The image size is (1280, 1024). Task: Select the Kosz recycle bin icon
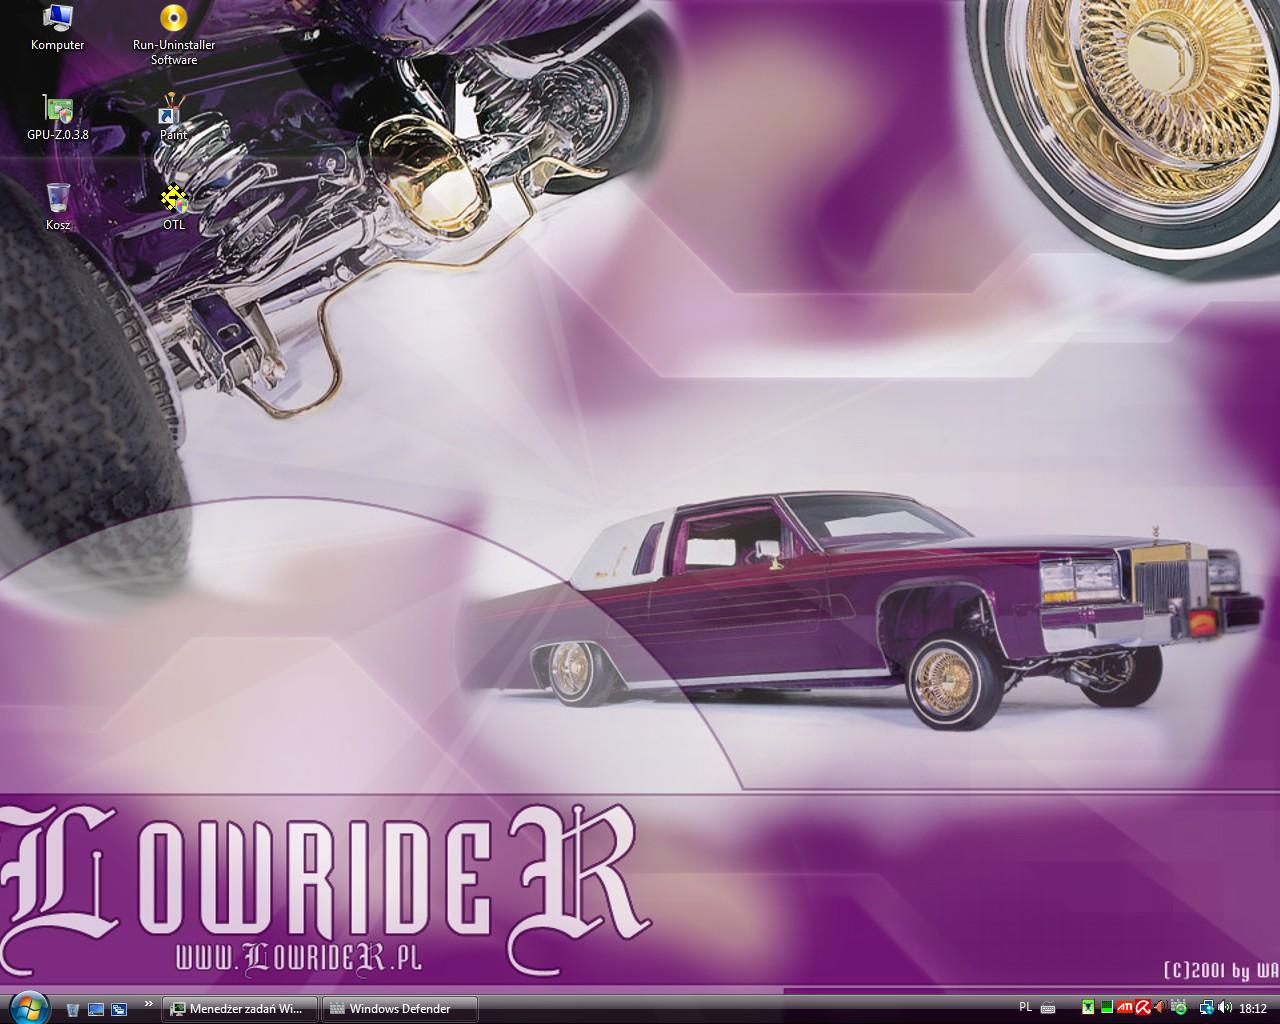58,208
